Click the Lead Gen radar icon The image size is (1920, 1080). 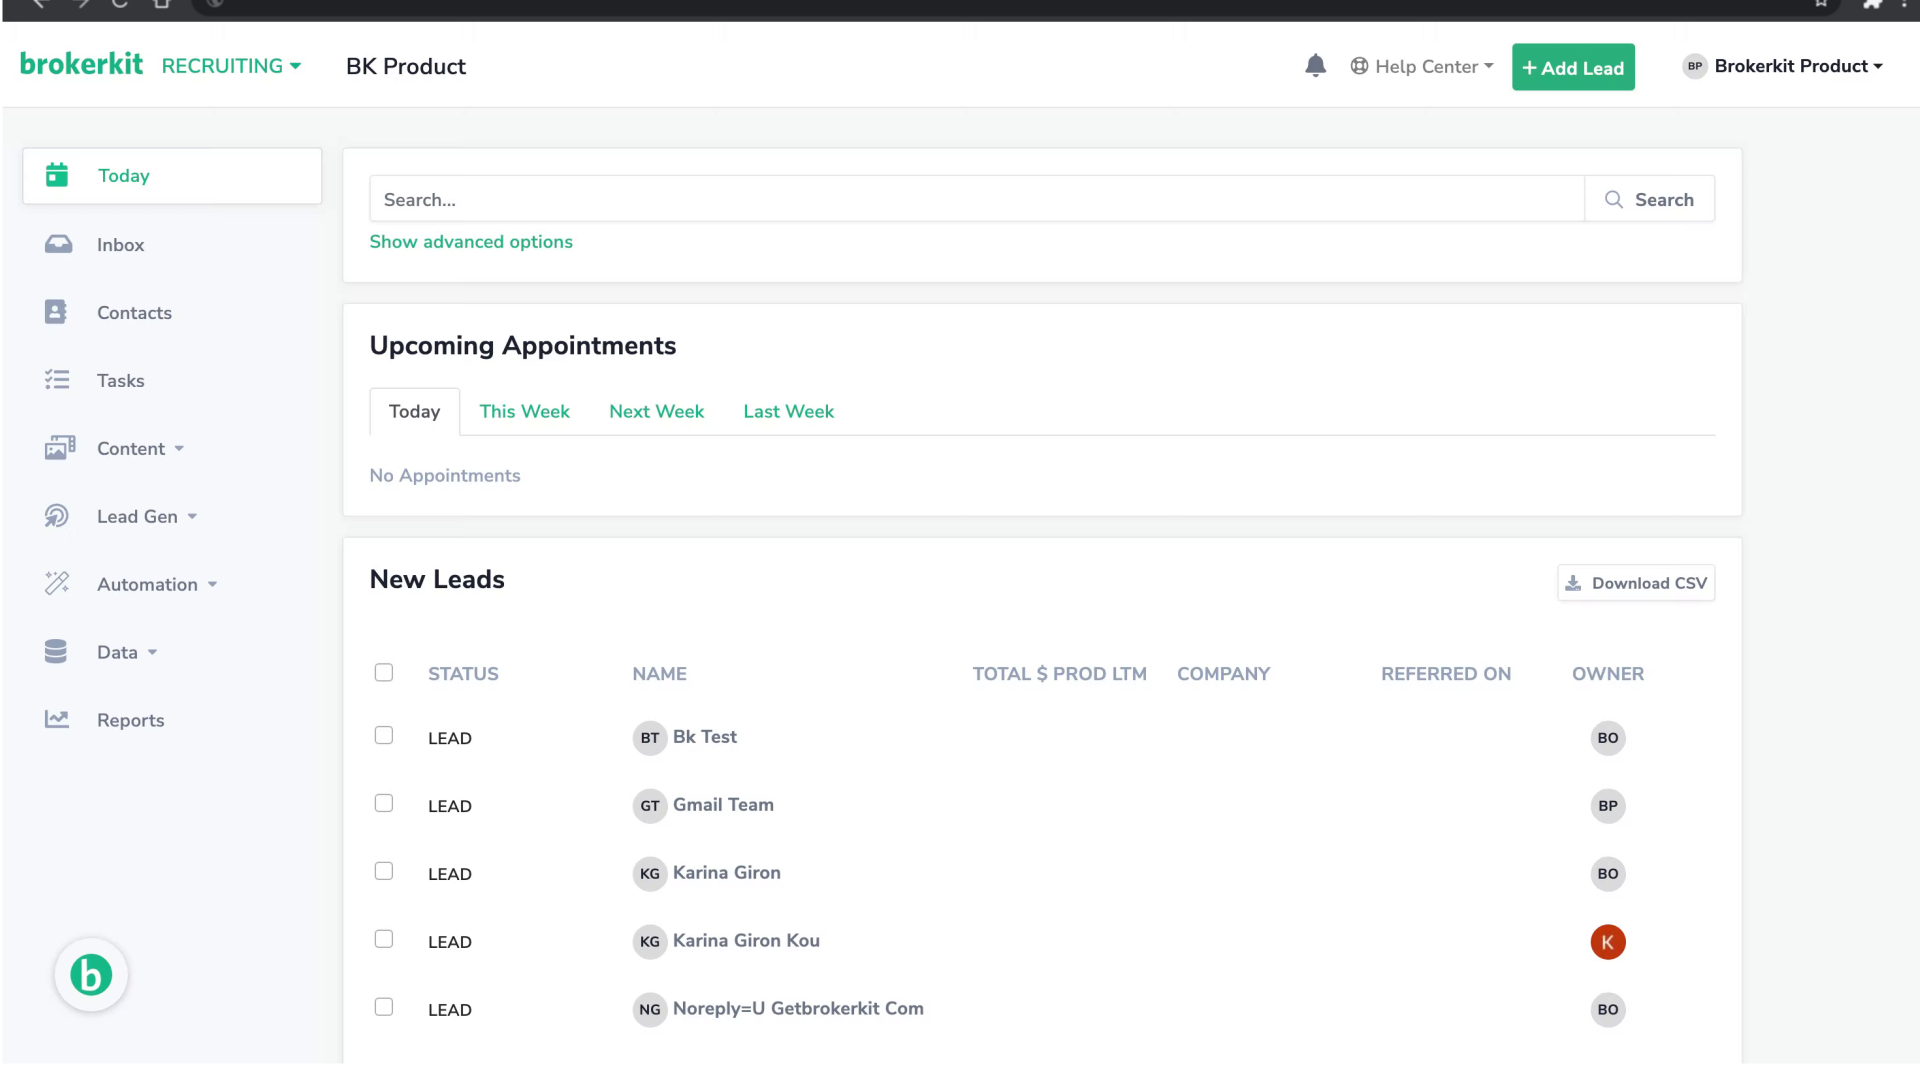coord(56,516)
